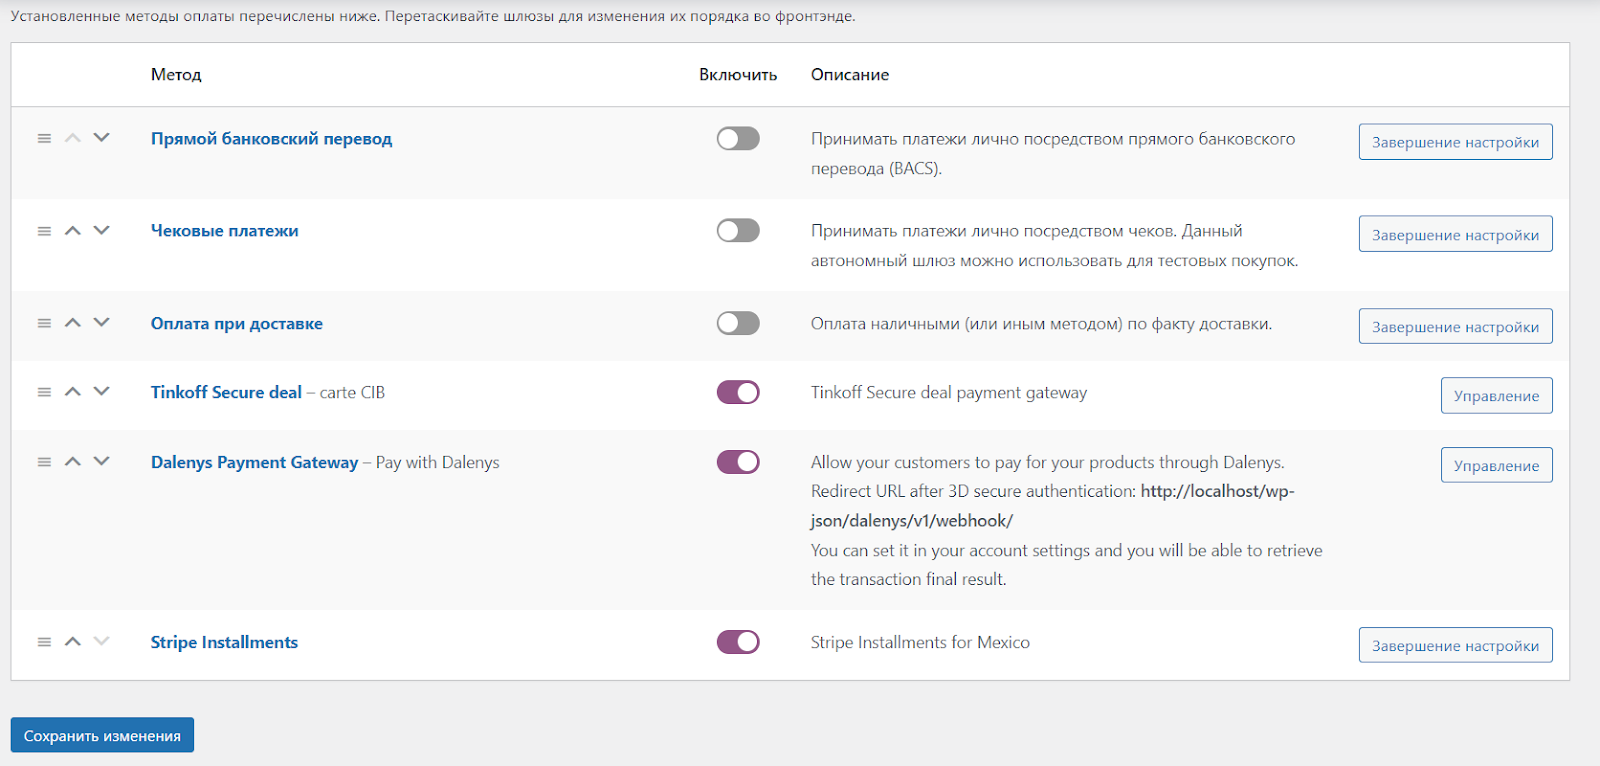1600x766 pixels.
Task: Move Прямой банковский перевод down with arrow
Action: 101,138
